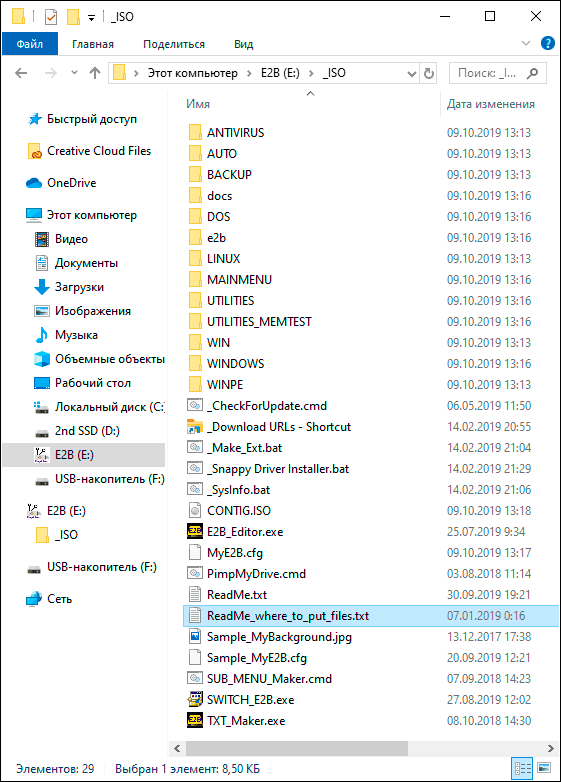Open the Файл menu

coord(30,44)
